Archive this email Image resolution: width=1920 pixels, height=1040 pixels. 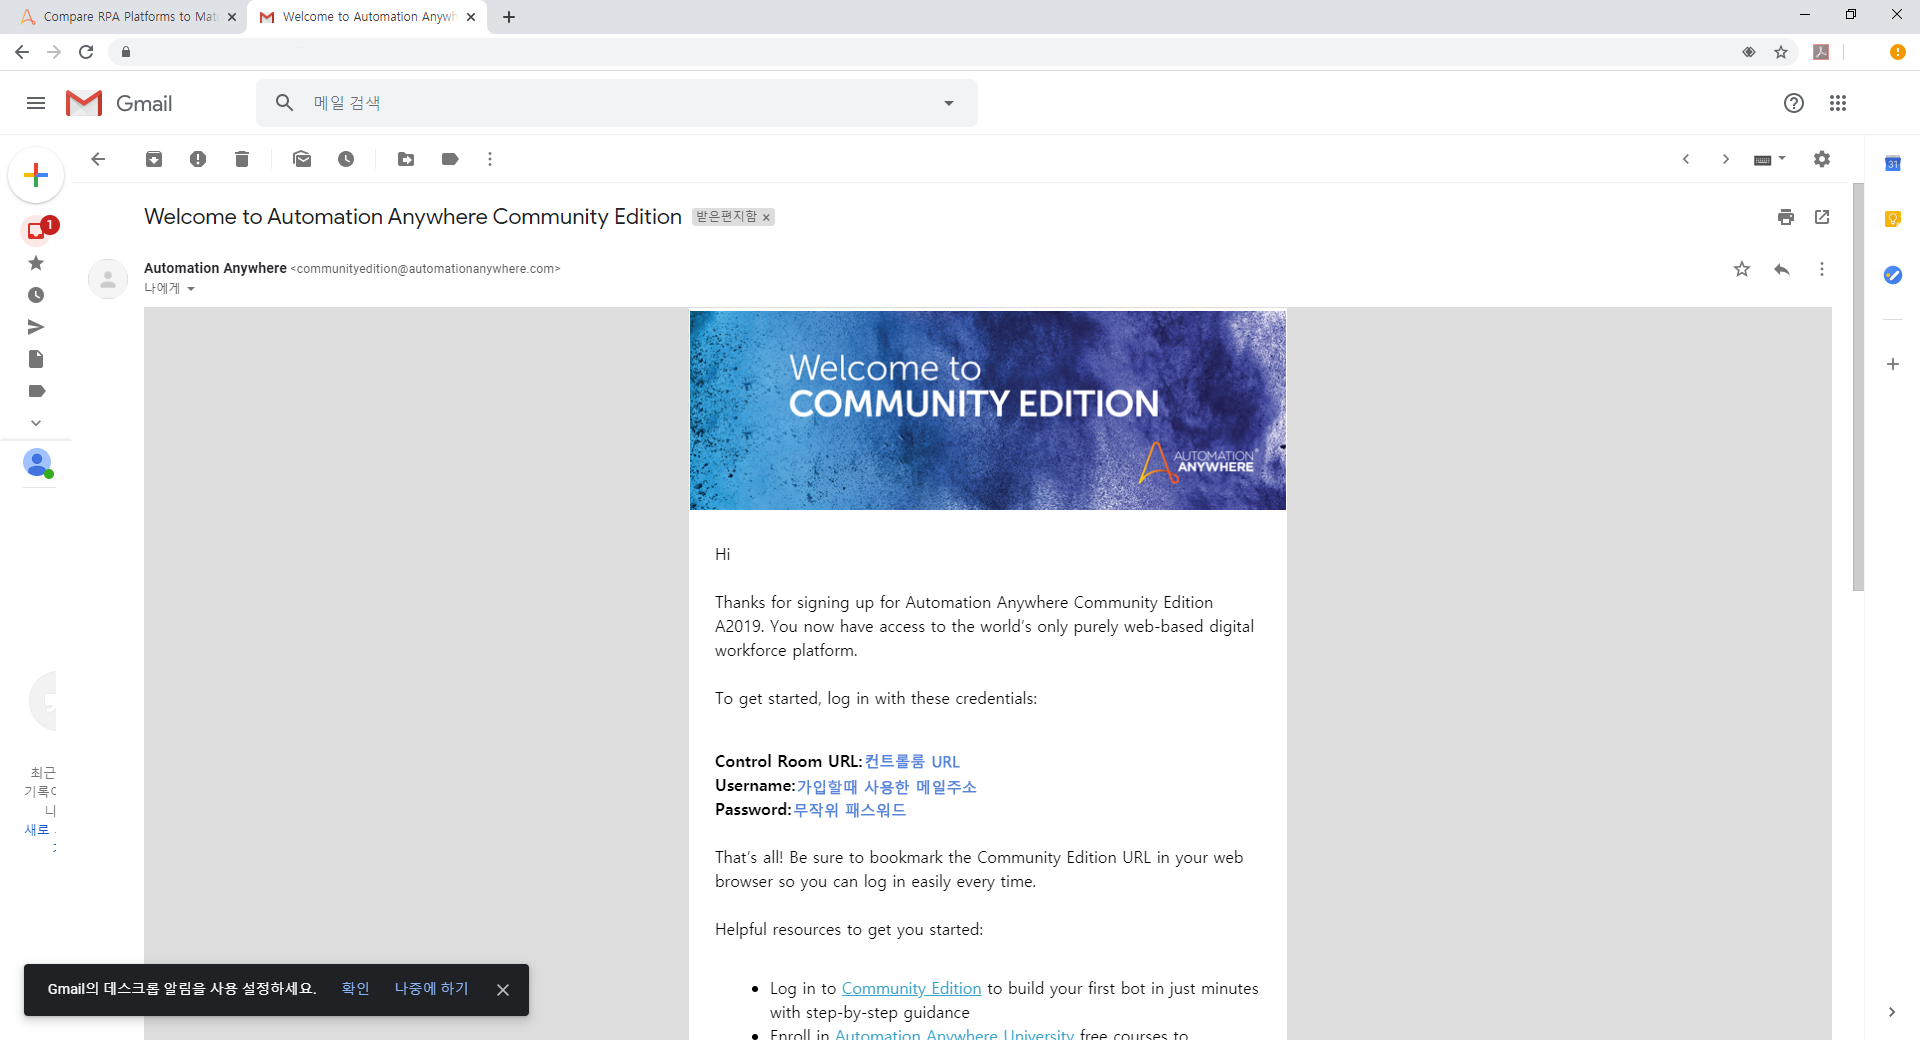(x=154, y=159)
